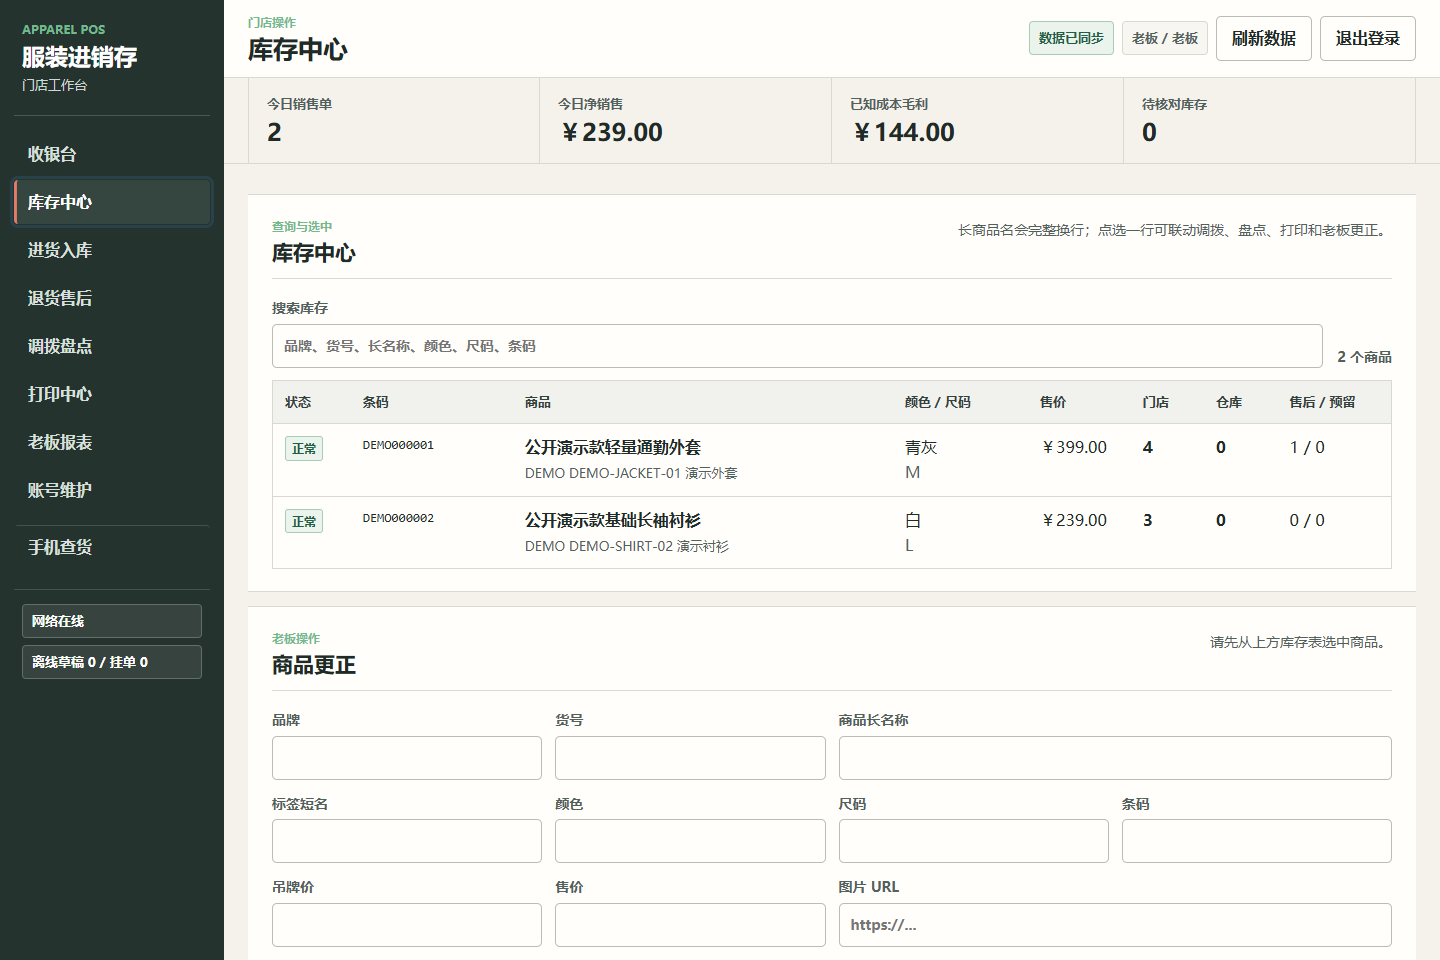Click the 正常 status tag of DEMO000002
Image resolution: width=1440 pixels, height=960 pixels.
click(x=304, y=521)
